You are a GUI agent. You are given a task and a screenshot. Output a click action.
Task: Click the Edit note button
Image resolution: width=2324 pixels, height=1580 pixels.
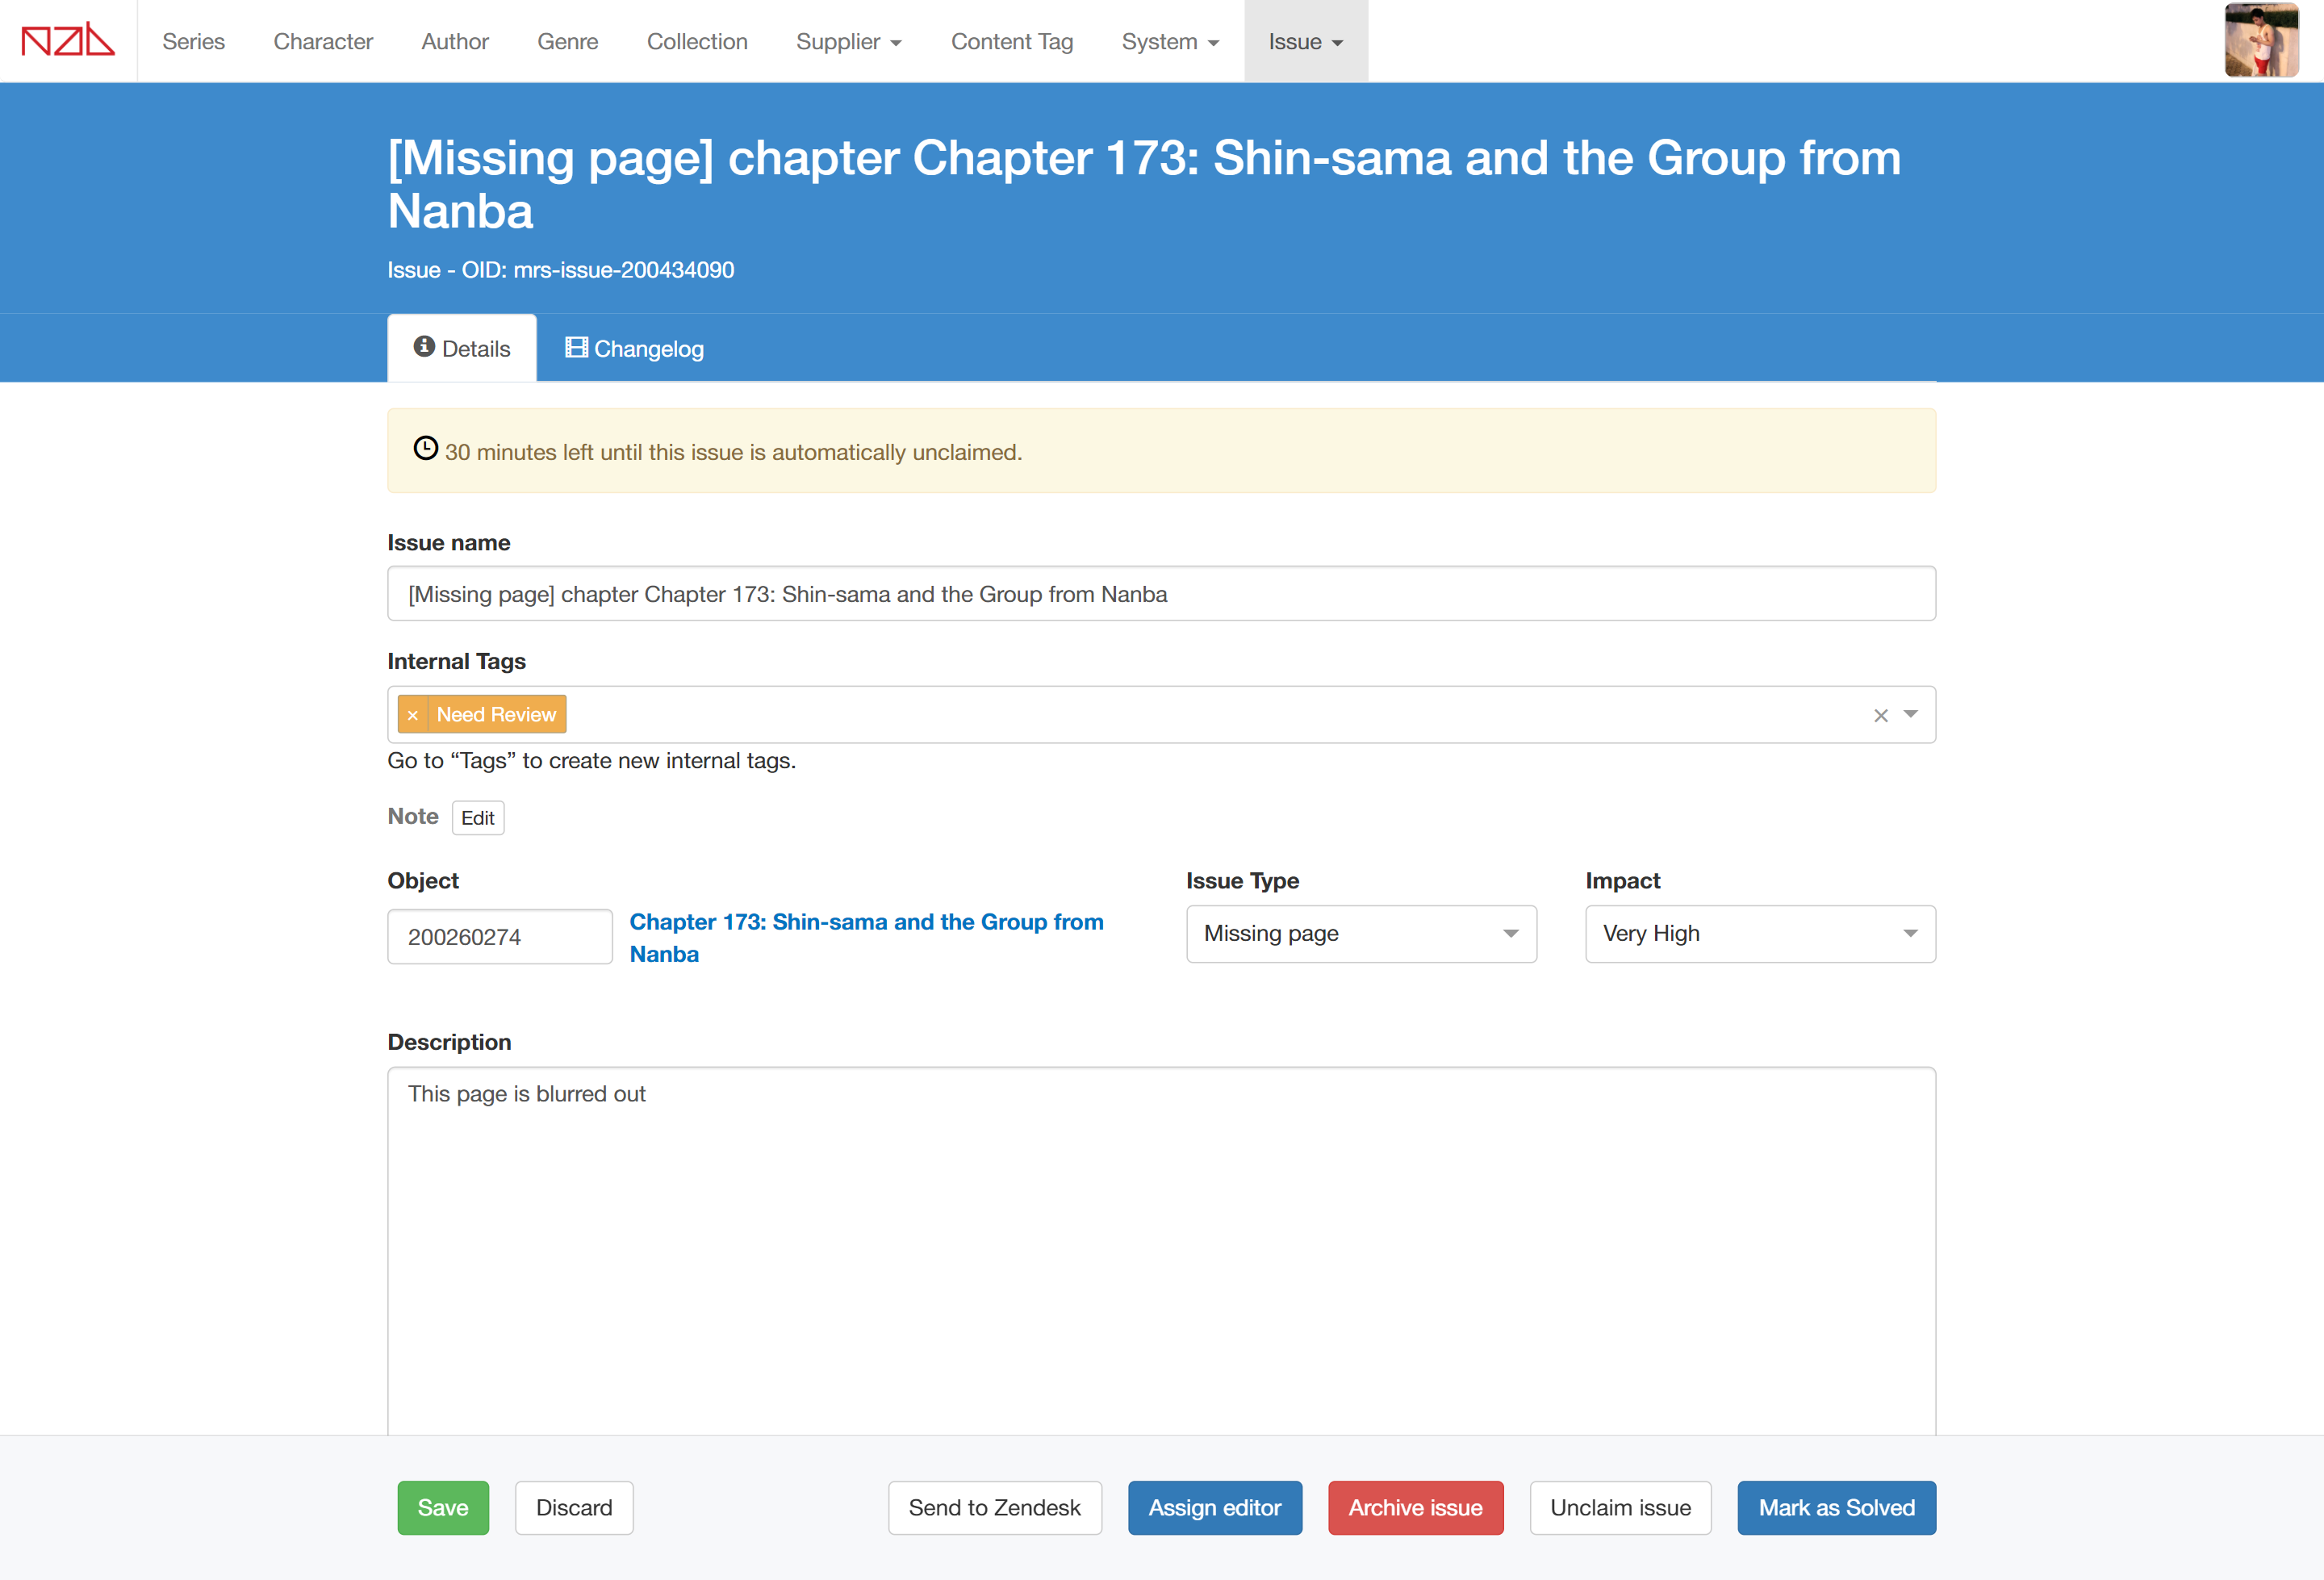477,818
